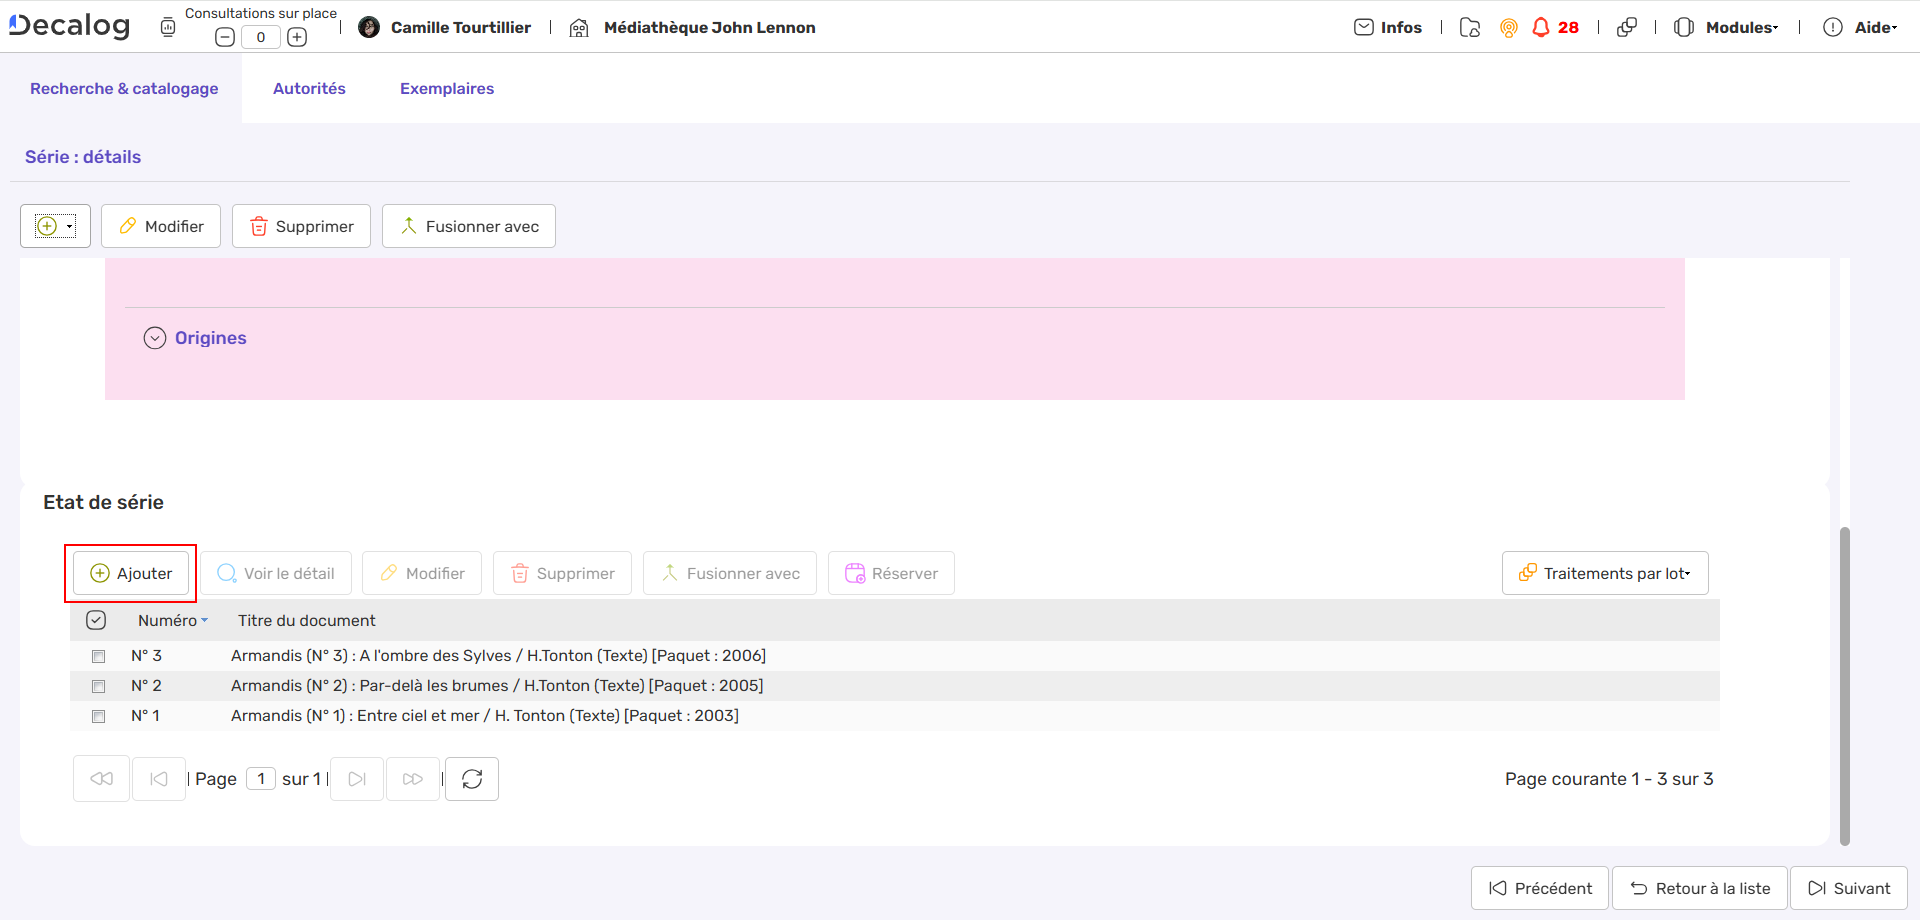Increment consultations sur place with plus button
The width and height of the screenshot is (1920, 920).
point(297,37)
